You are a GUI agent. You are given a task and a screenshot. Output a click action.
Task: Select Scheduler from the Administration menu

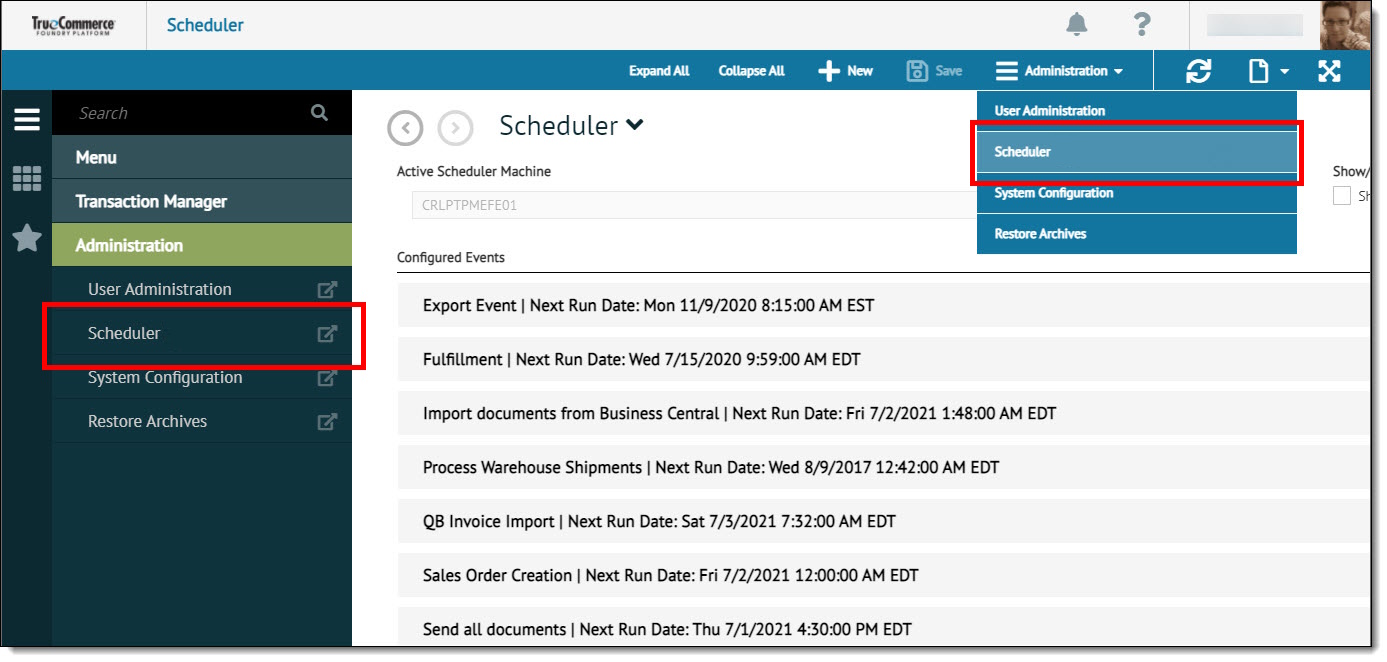coord(1136,152)
